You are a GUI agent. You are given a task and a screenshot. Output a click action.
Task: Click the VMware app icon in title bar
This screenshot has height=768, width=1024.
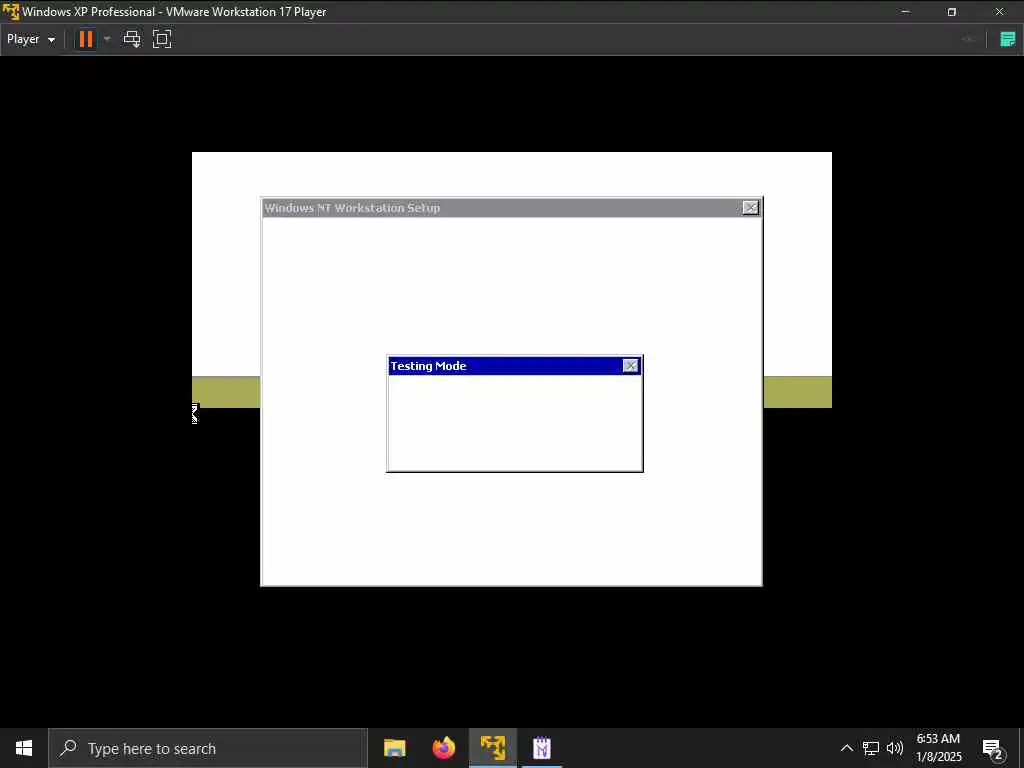[x=11, y=12]
